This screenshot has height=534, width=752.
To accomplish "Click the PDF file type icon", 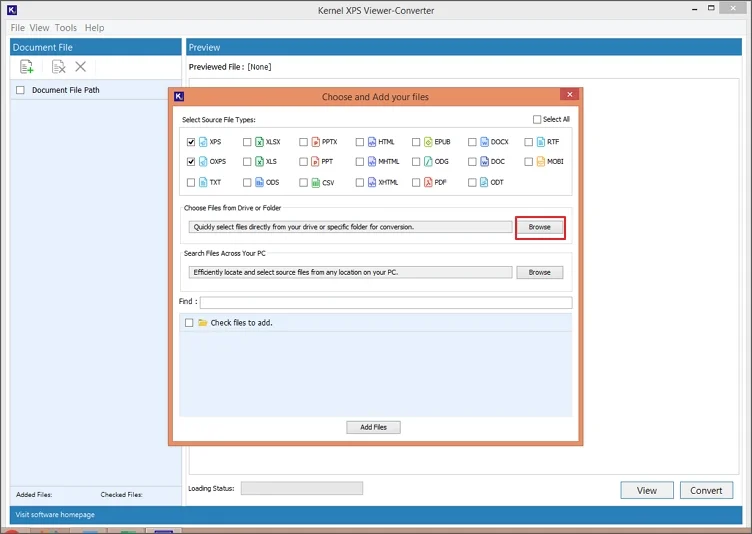I will [428, 182].
